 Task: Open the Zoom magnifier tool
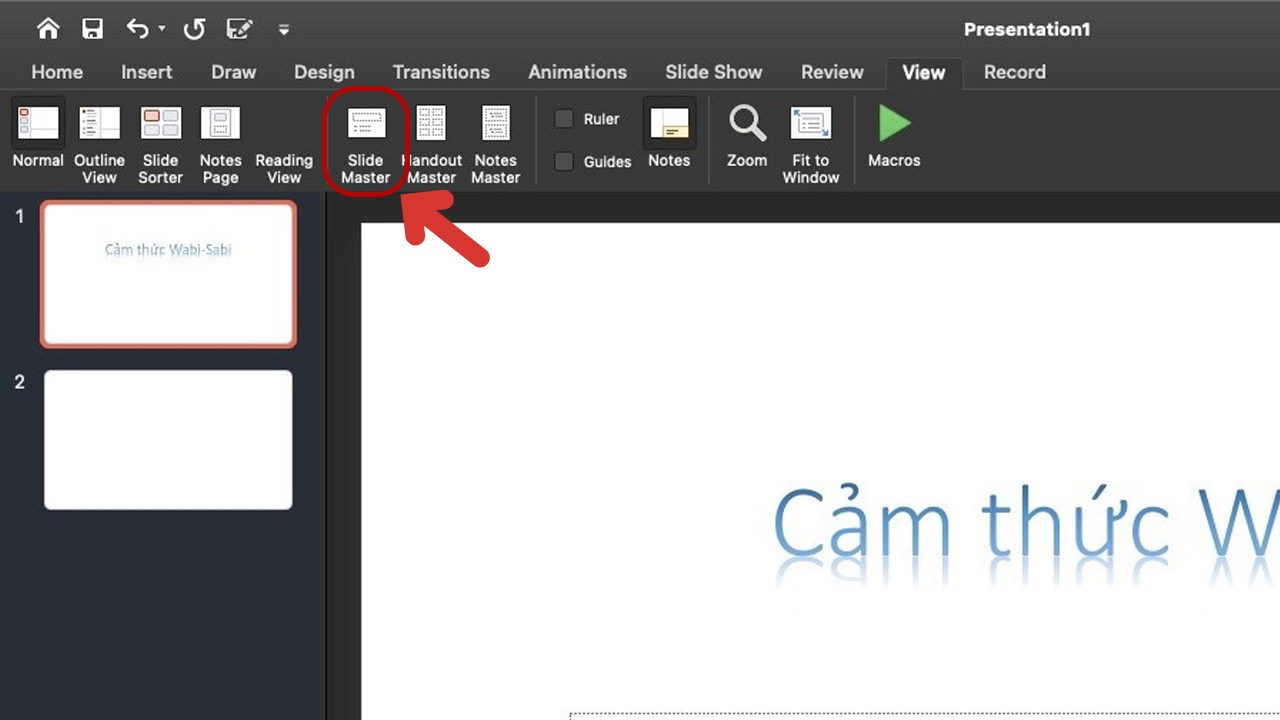(747, 137)
